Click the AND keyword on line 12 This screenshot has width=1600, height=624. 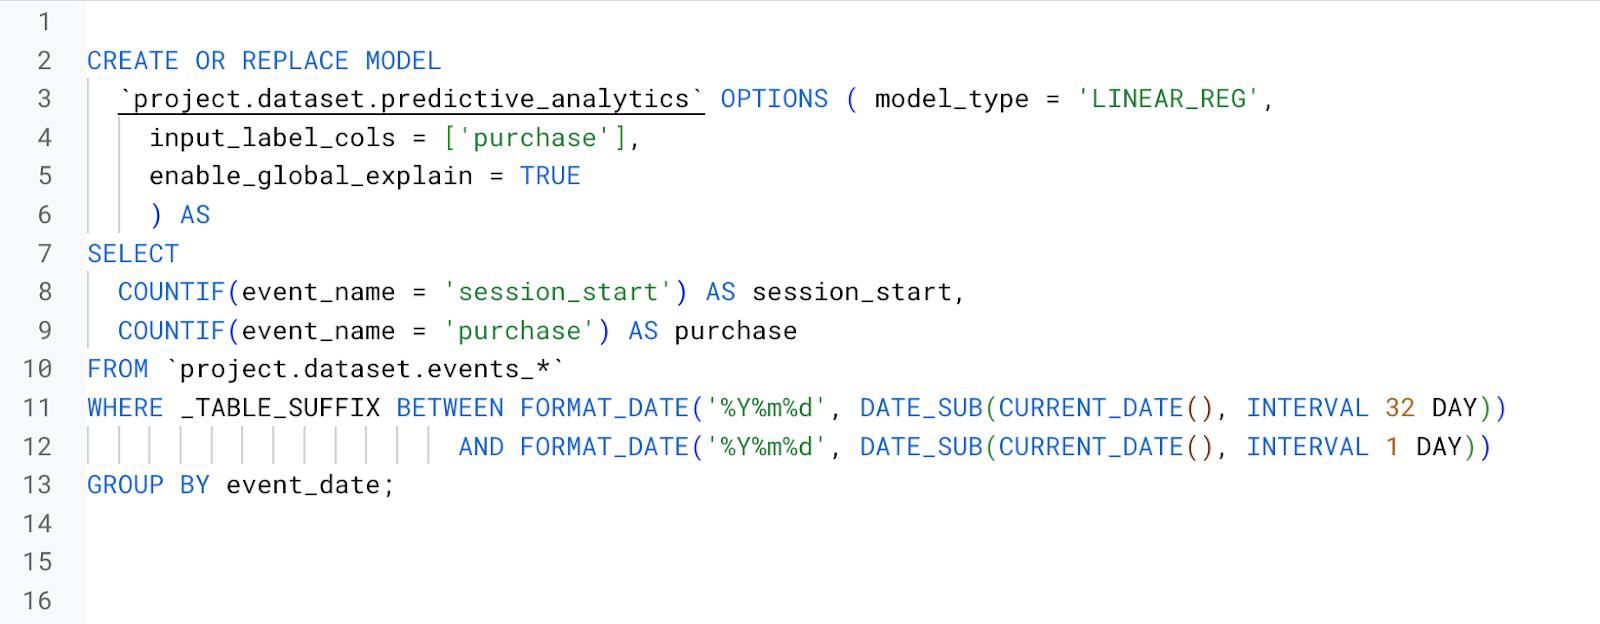(481, 447)
